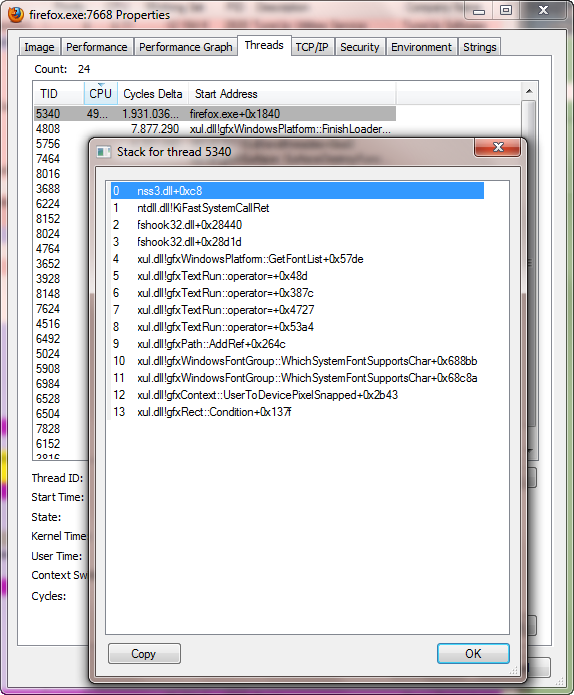Select stack frame 0 nss3.dll+0xc8

tap(297, 191)
